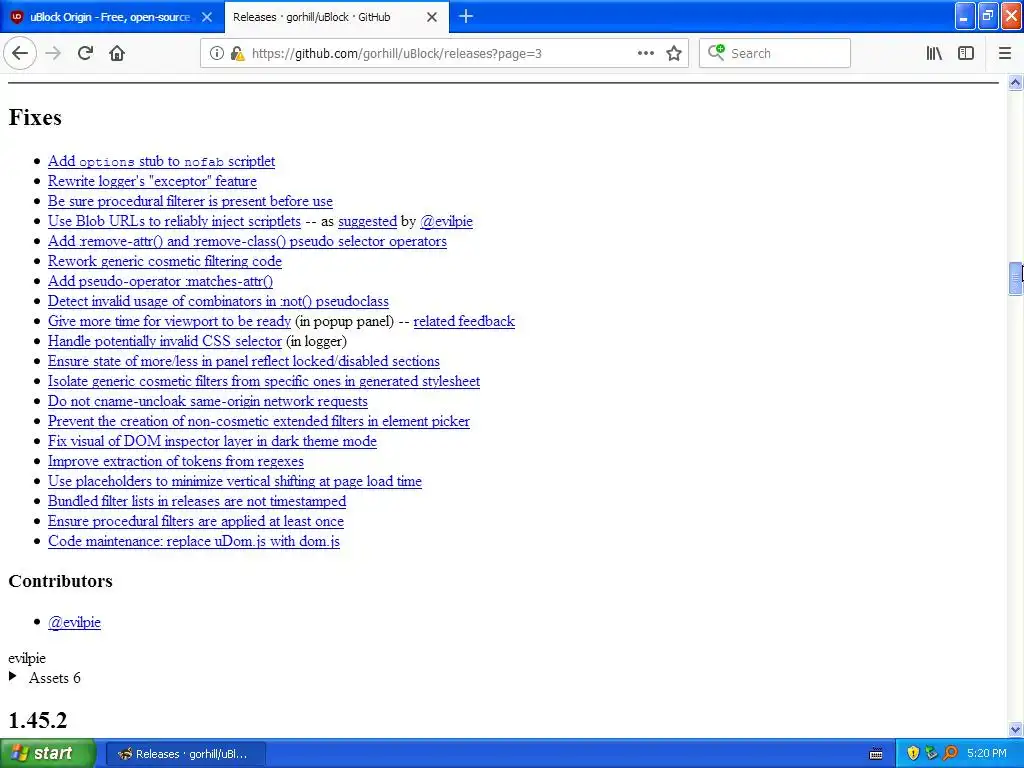Reload the current page
The height and width of the screenshot is (768, 1024).
point(85,53)
